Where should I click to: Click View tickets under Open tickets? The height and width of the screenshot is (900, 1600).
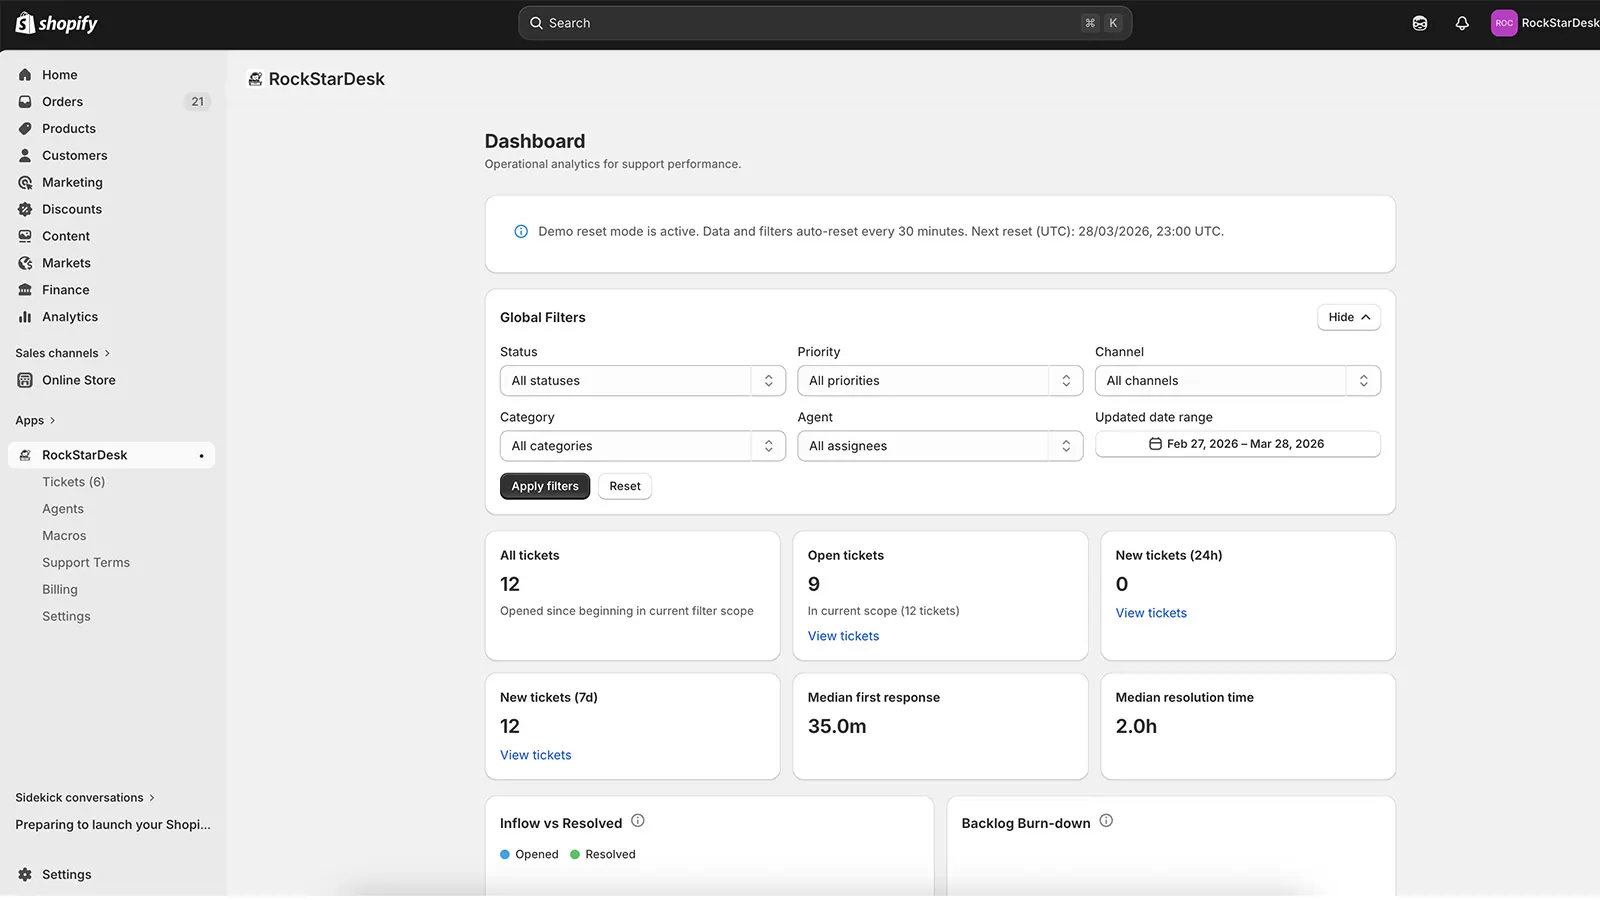click(x=843, y=636)
